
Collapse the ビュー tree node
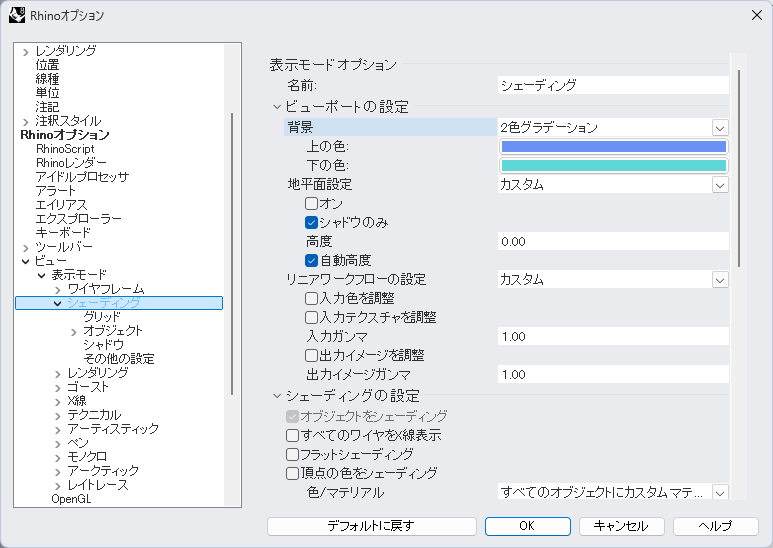[x=26, y=261]
